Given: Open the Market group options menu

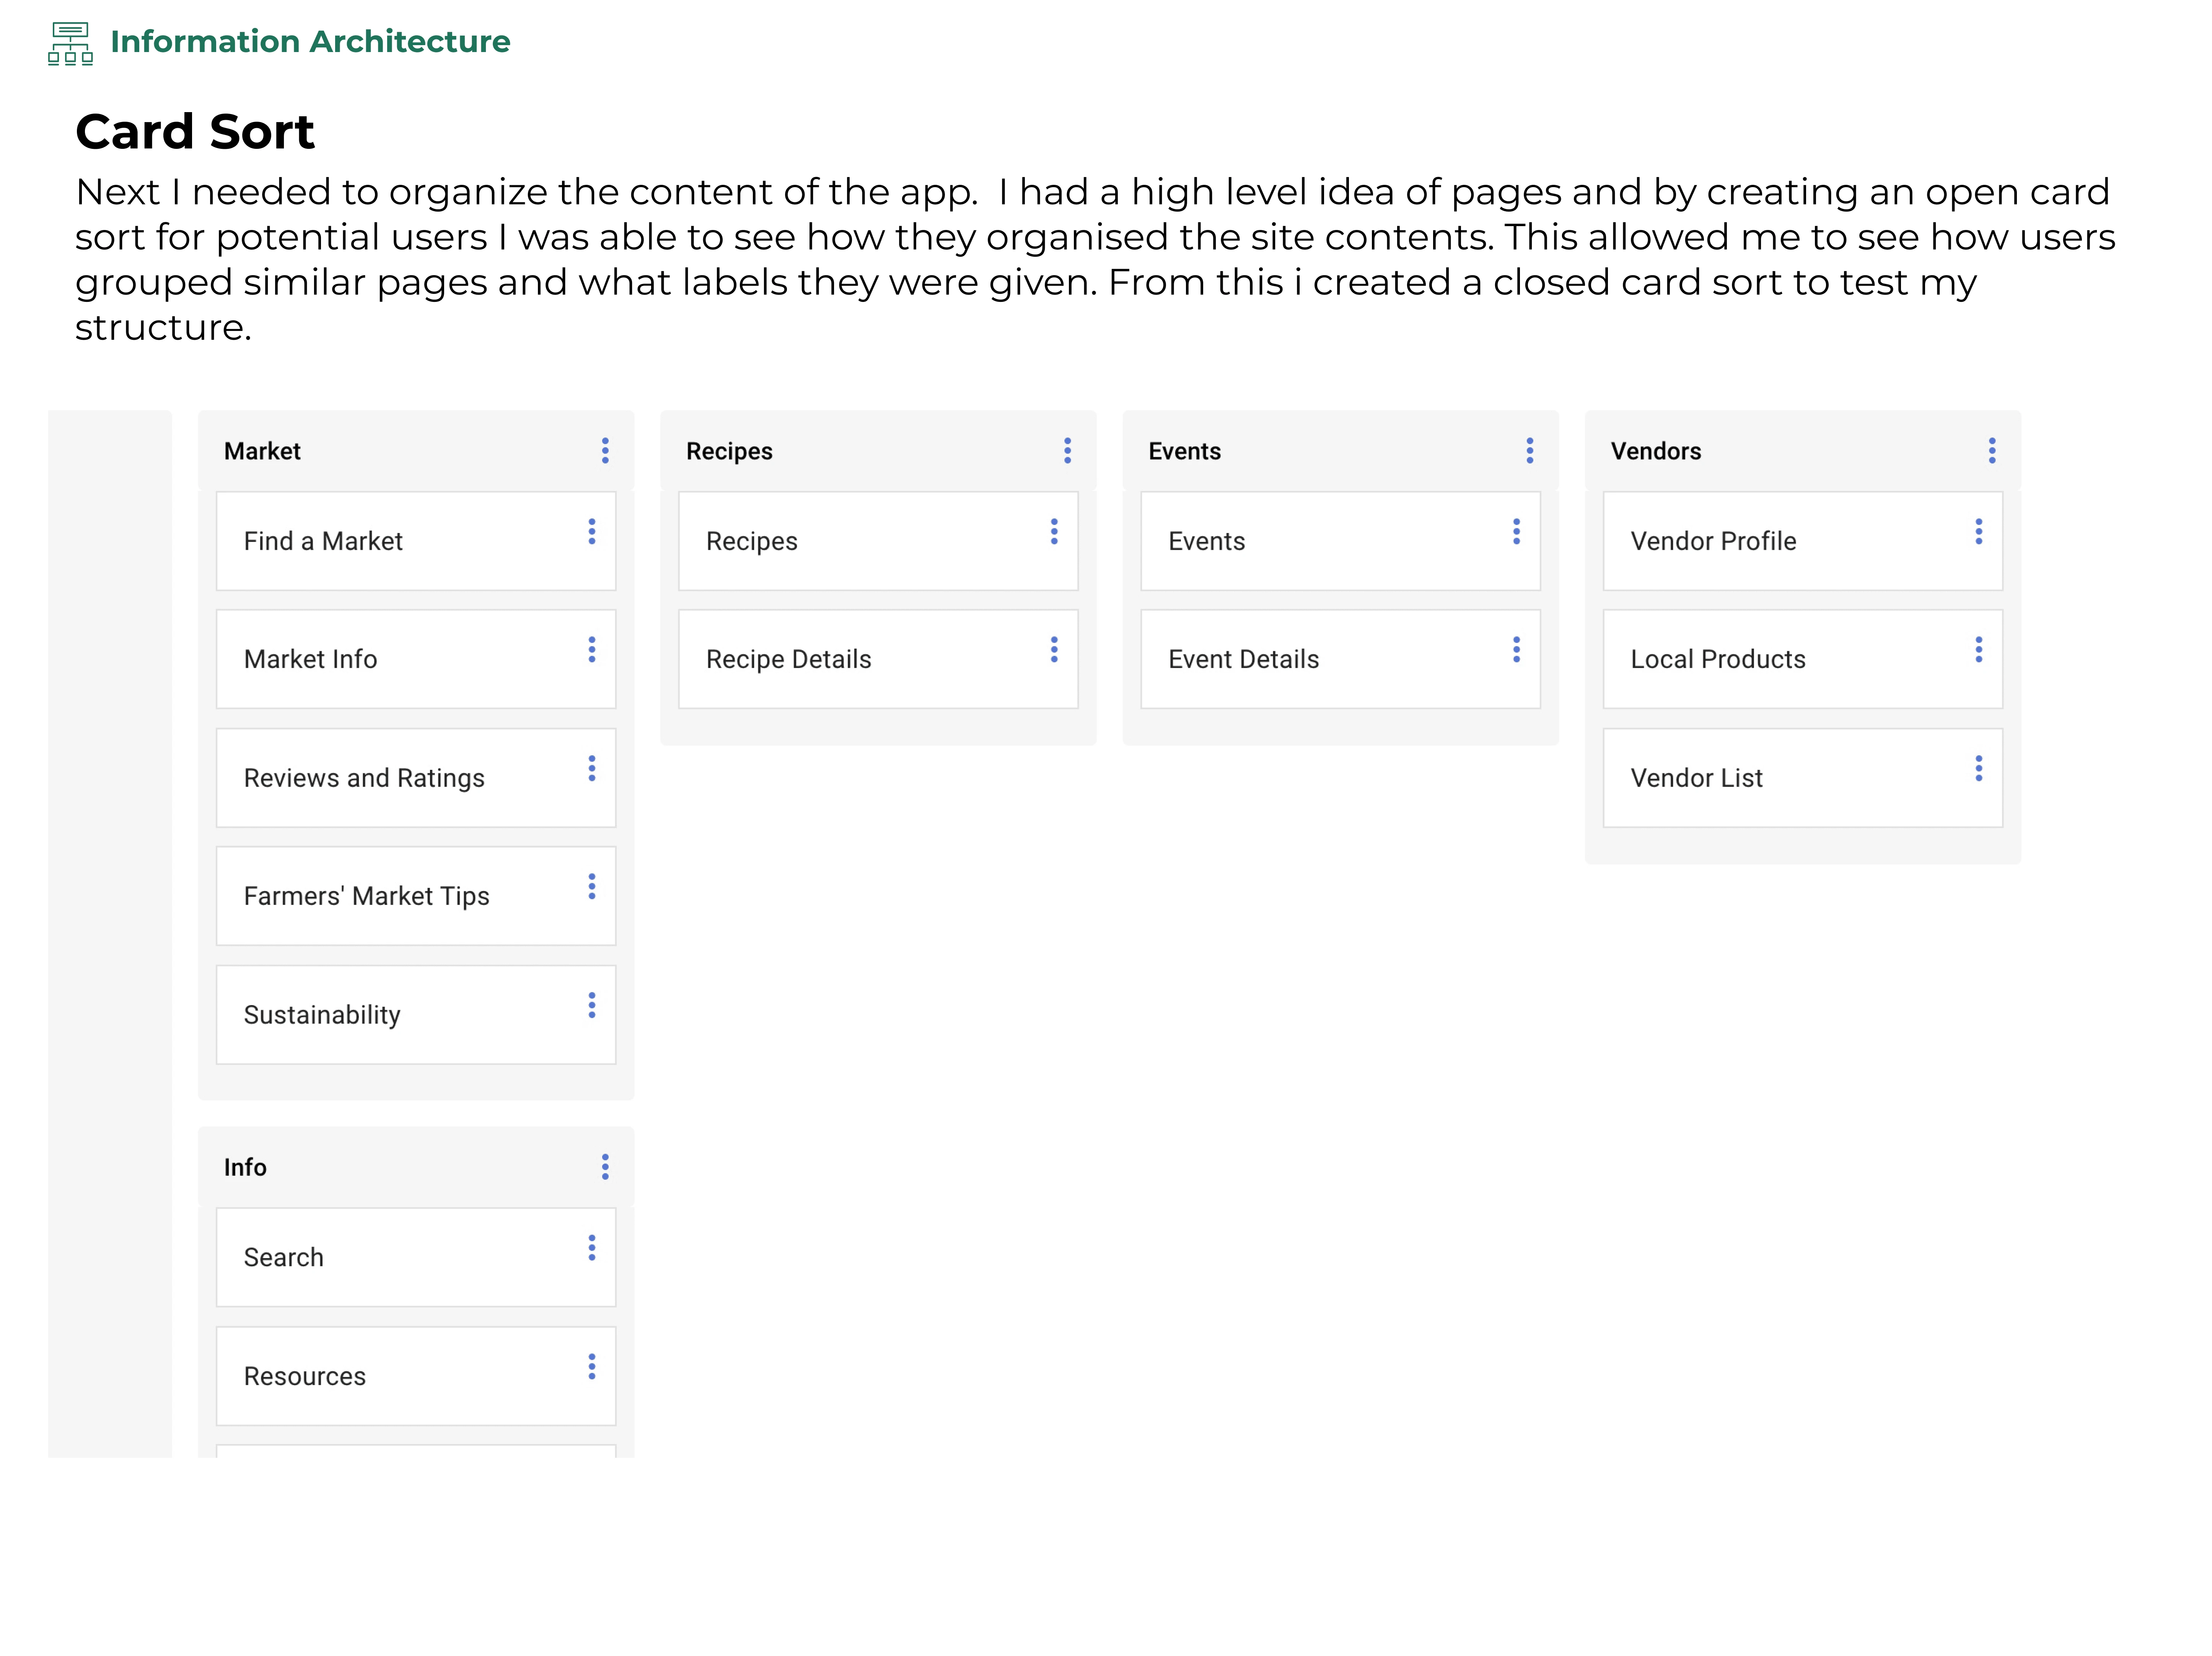Looking at the screenshot, I should (x=605, y=451).
